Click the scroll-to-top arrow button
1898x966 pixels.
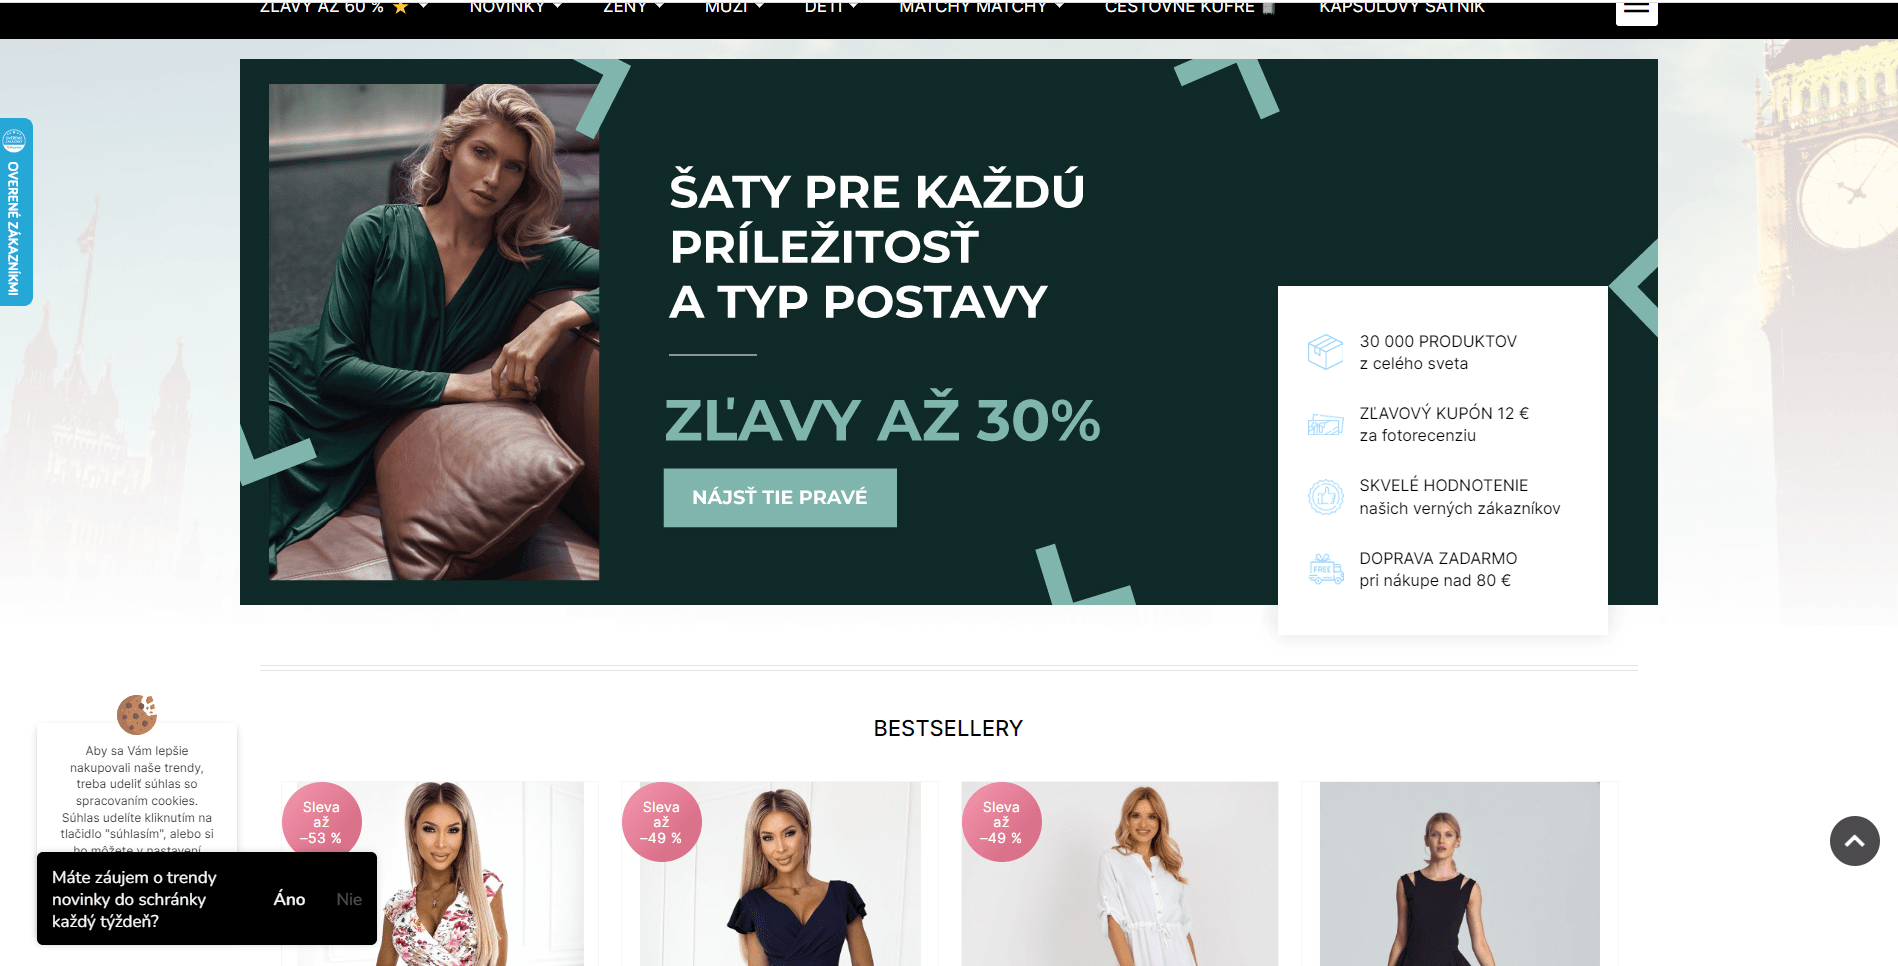point(1854,841)
